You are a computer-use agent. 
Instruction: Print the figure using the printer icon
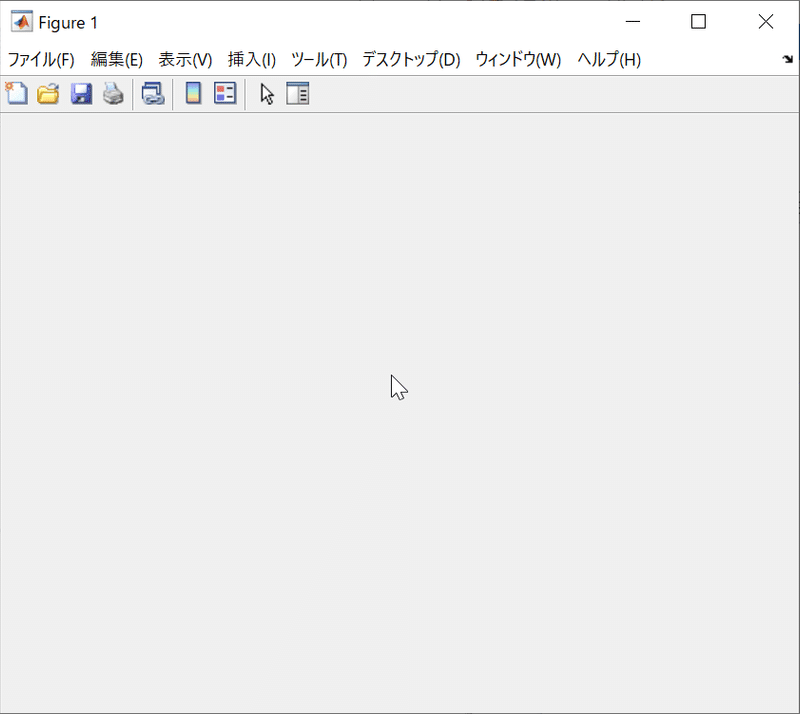pos(113,93)
